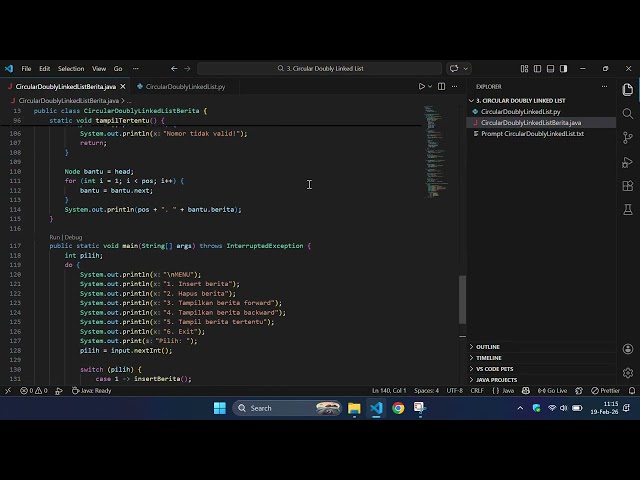Open the Edit menu
This screenshot has width=640, height=480.
[x=44, y=69]
